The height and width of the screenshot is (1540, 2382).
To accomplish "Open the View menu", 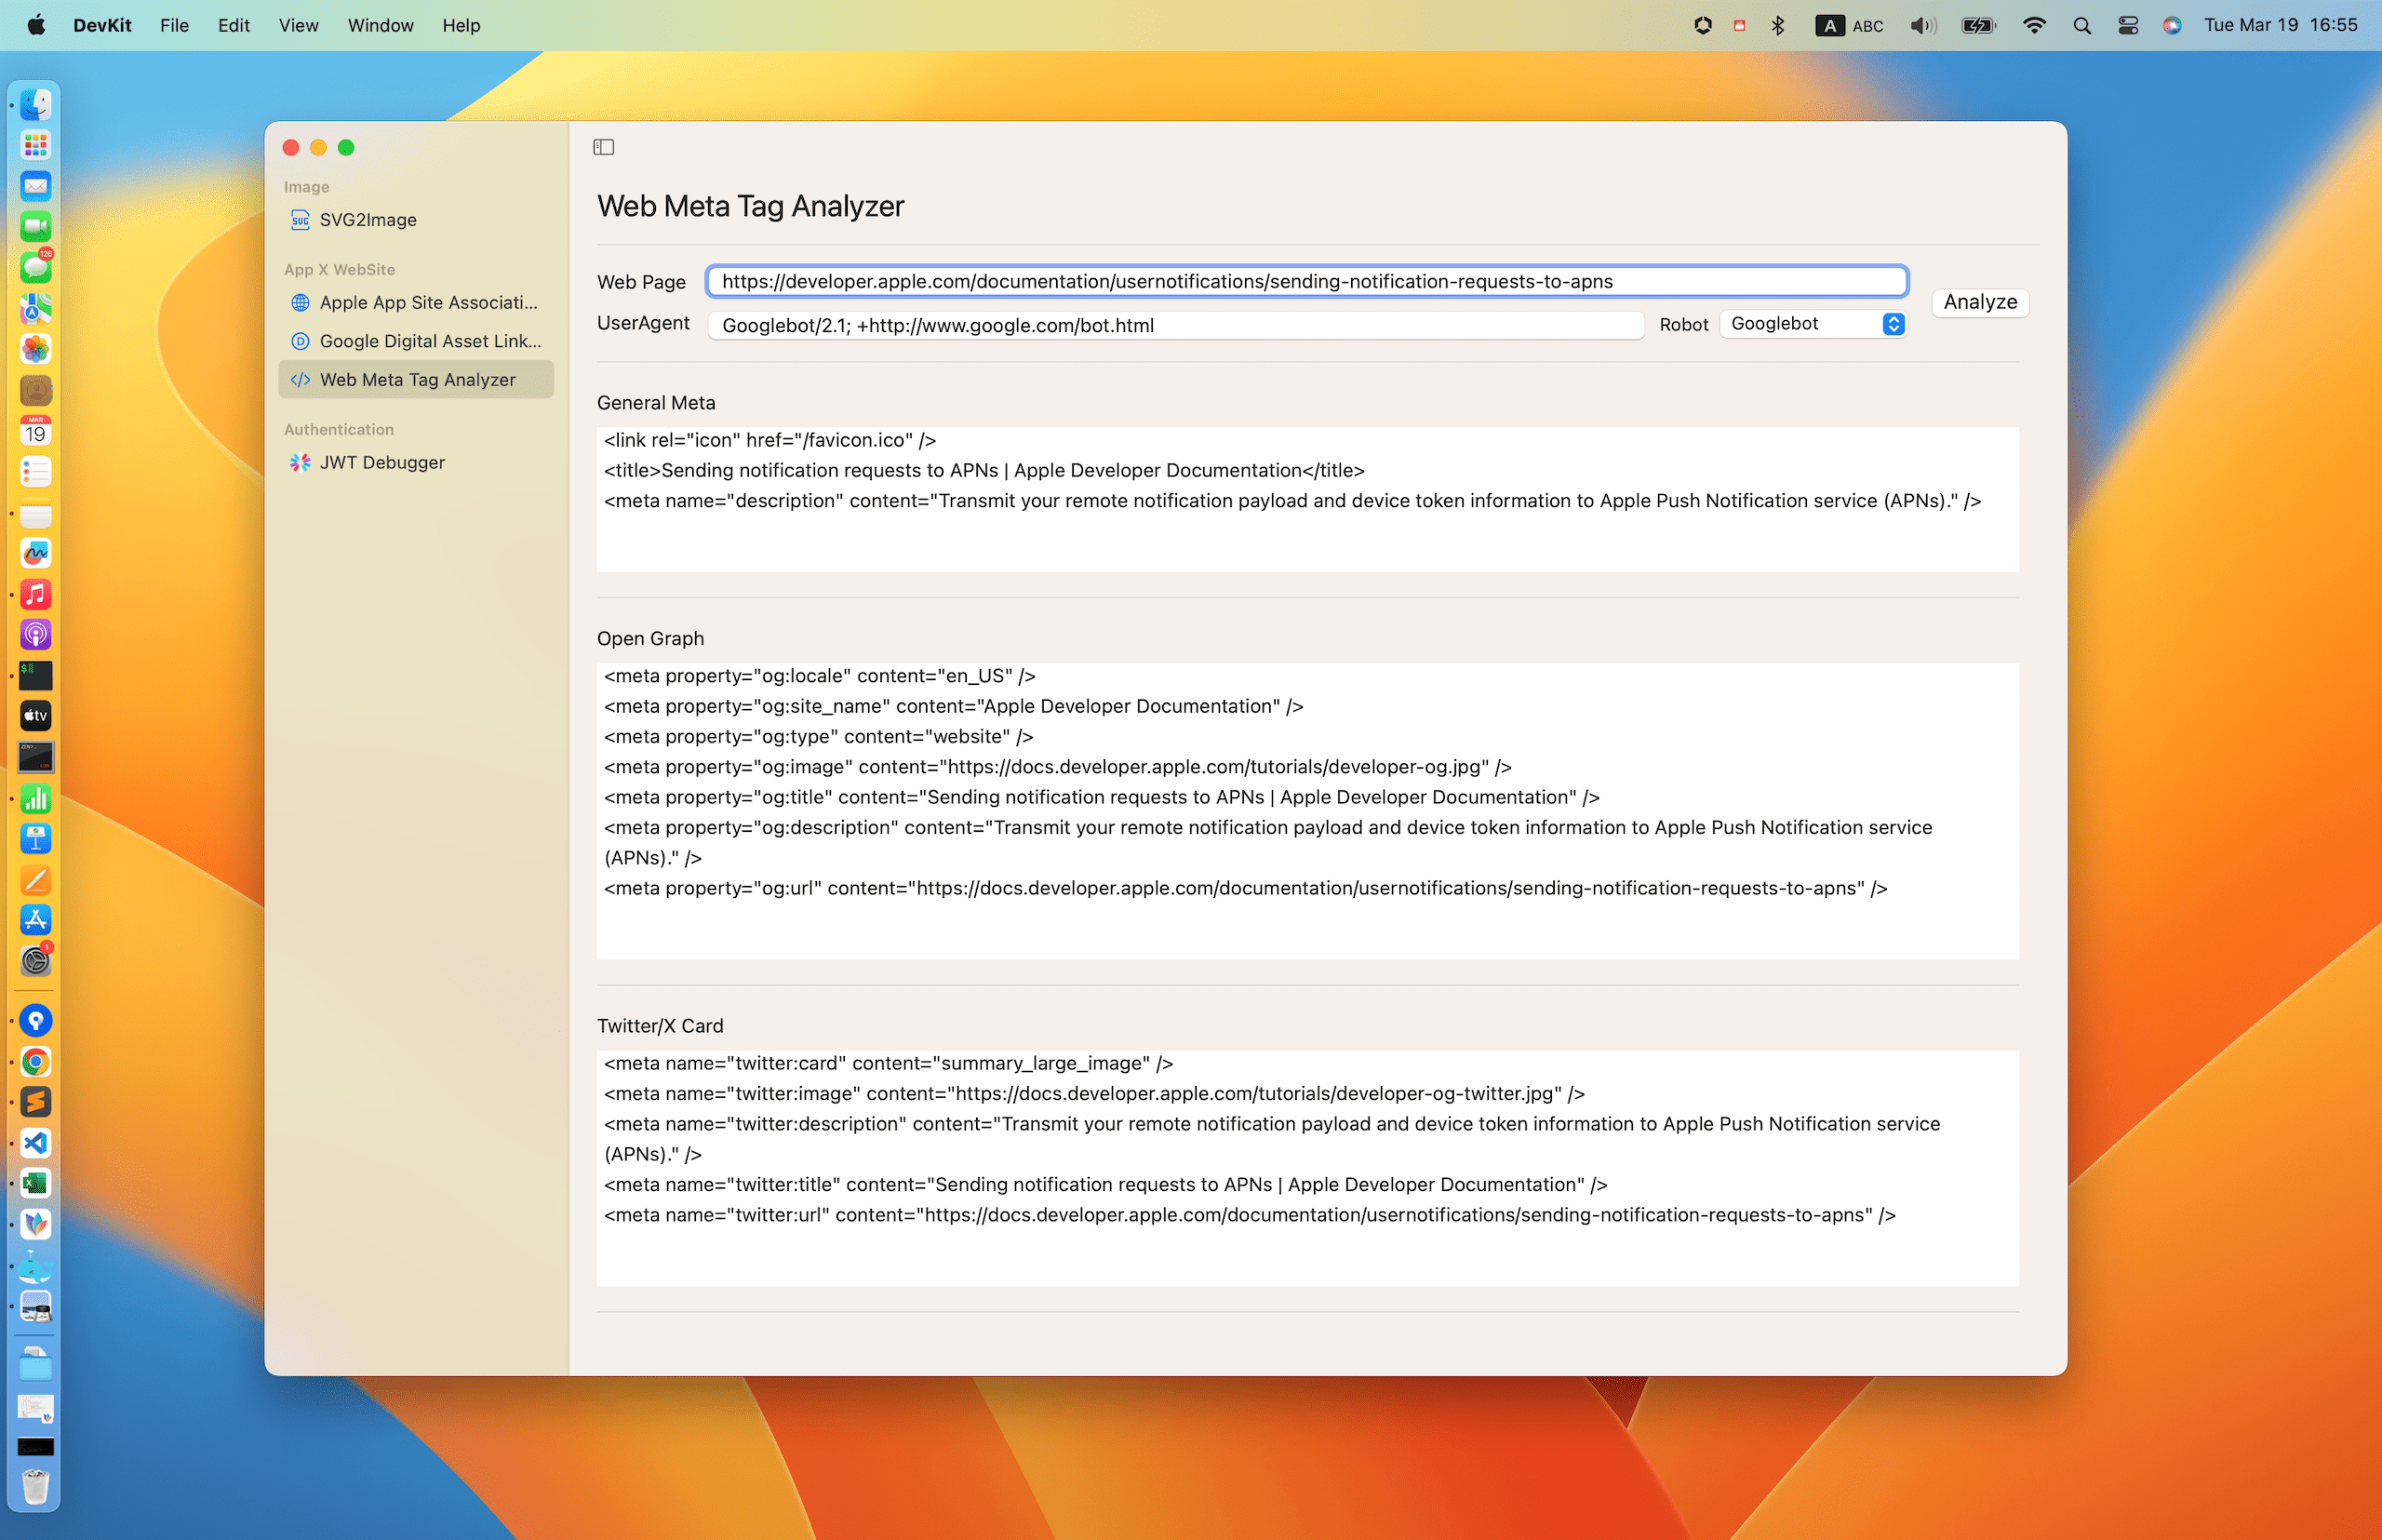I will pyautogui.click(x=298, y=25).
